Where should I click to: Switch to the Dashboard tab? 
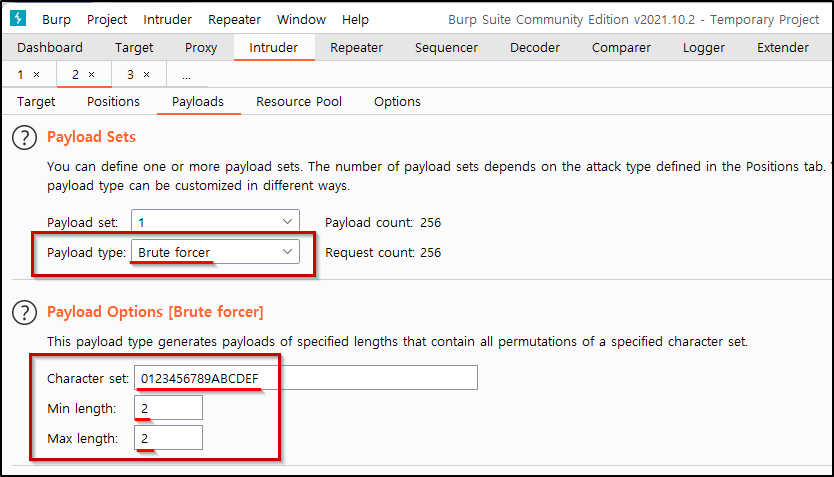pyautogui.click(x=49, y=48)
